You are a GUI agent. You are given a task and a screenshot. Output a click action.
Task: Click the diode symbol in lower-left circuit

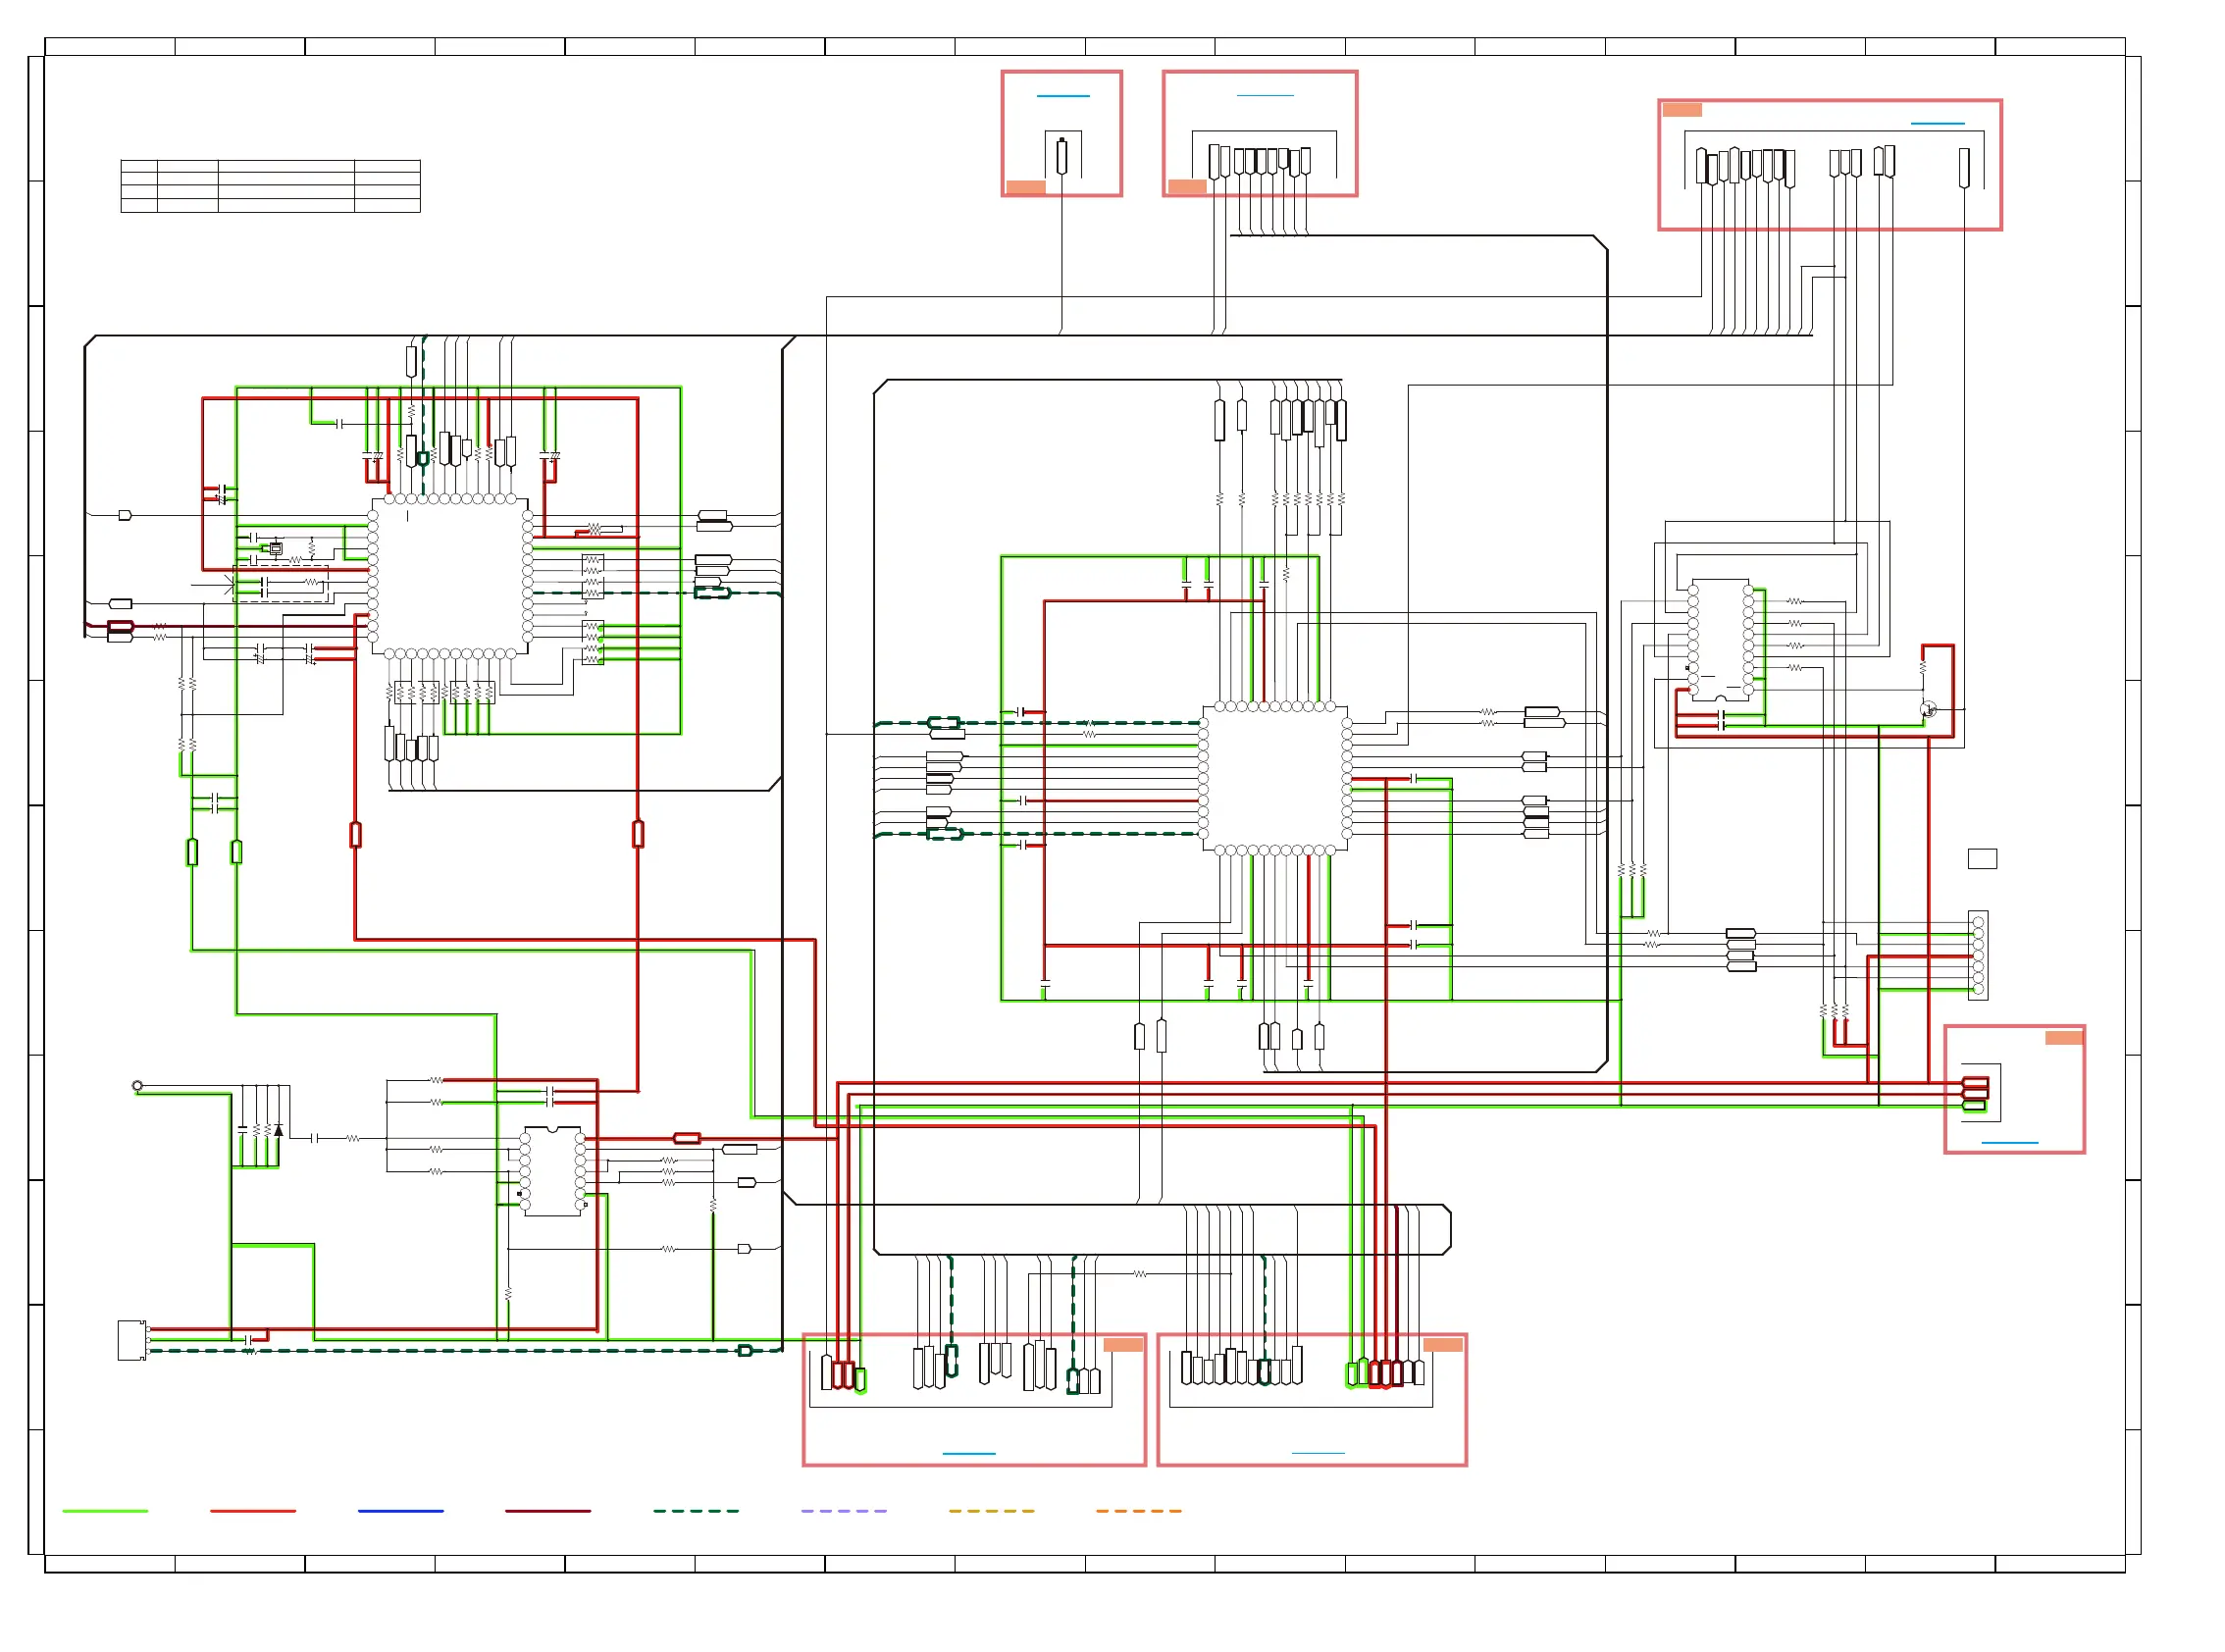point(278,1130)
